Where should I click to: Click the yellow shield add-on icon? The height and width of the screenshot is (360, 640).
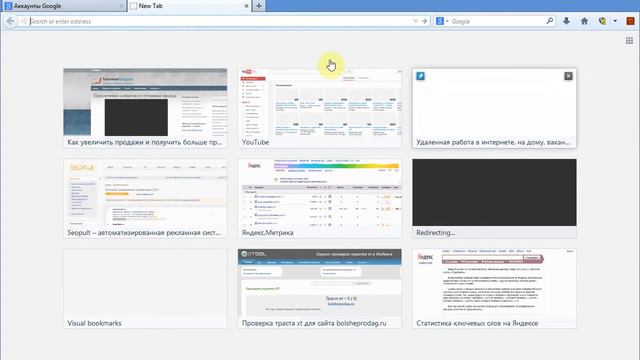point(602,21)
